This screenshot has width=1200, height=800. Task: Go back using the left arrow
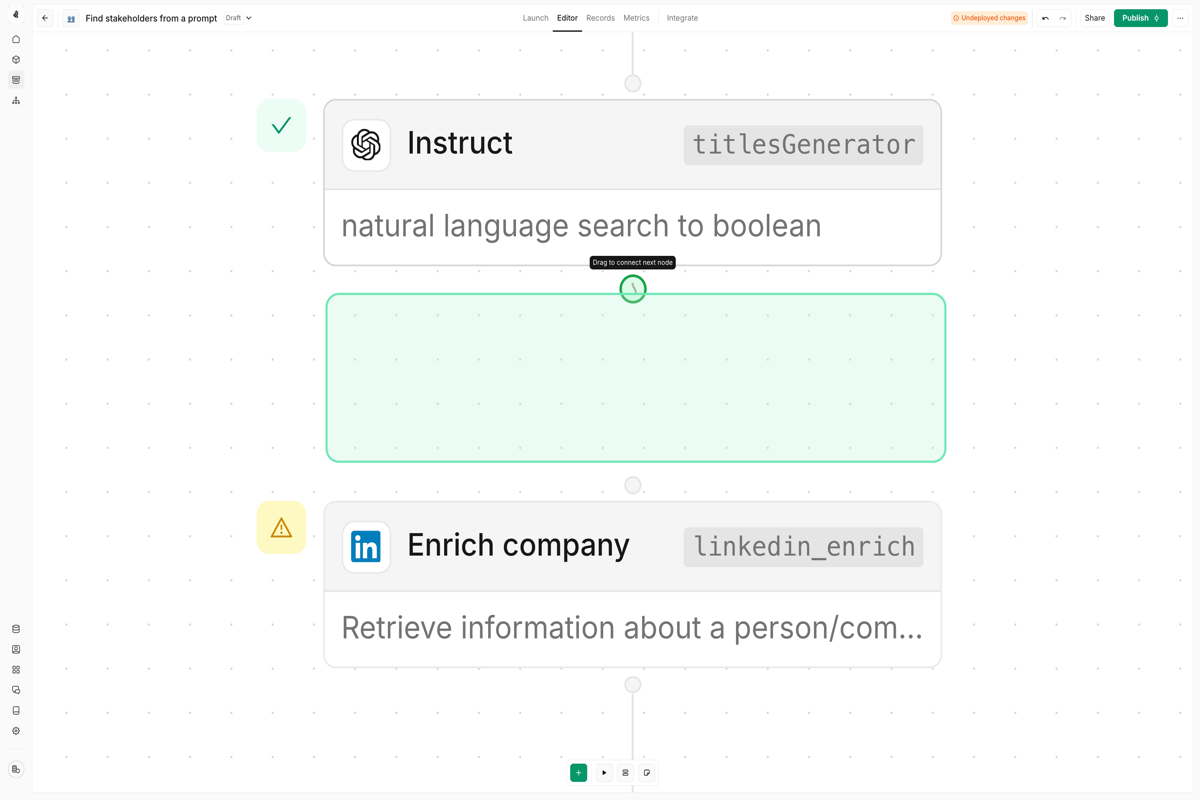[45, 18]
